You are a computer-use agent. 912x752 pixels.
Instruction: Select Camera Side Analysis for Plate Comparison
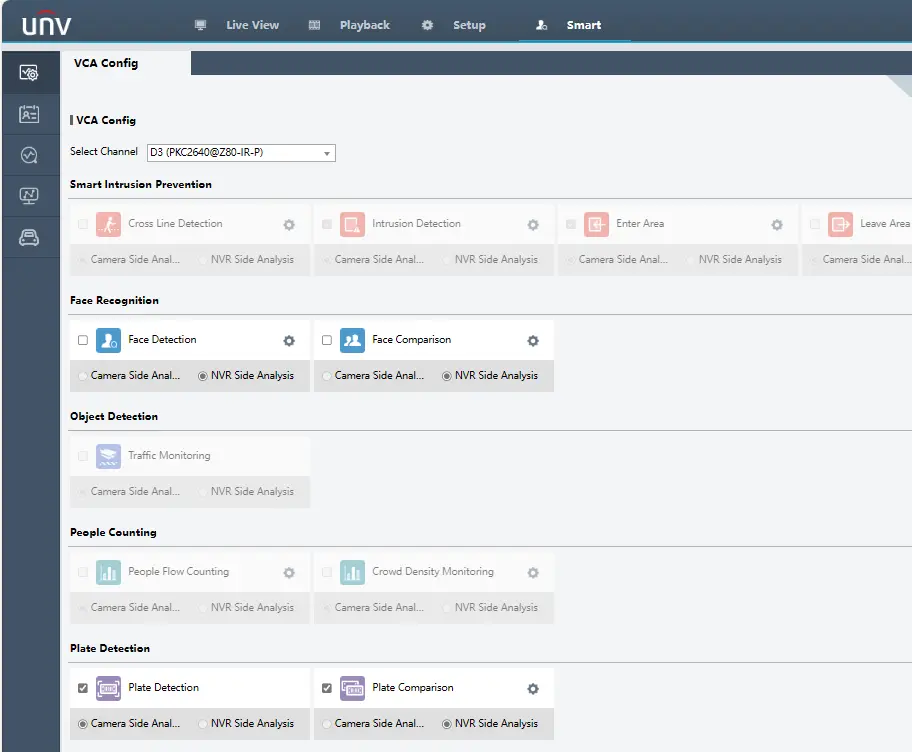[x=327, y=724]
